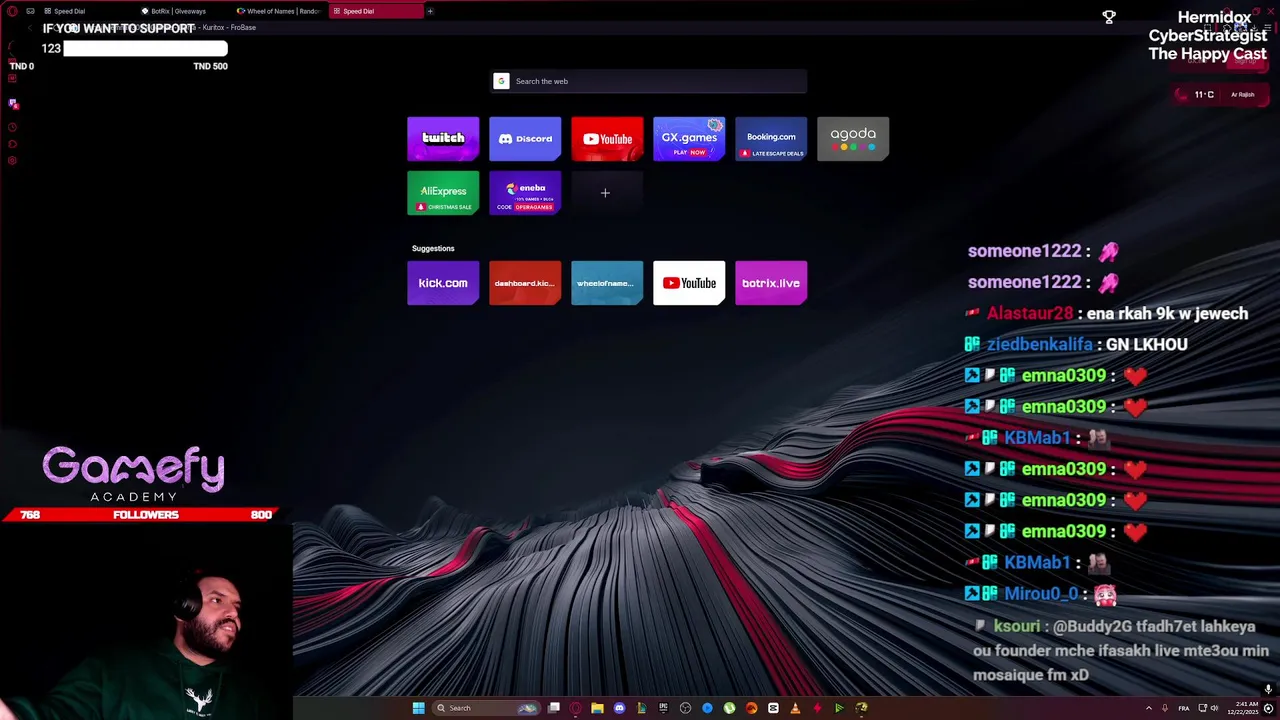Click the green play arrow taskbar icon
The width and height of the screenshot is (1280, 720).
[x=839, y=708]
